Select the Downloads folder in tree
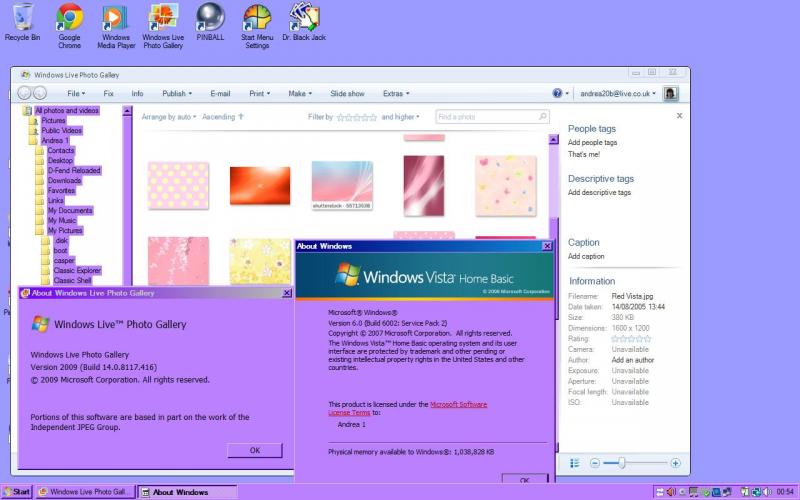Screen dimensions: 800x500 (x=64, y=180)
